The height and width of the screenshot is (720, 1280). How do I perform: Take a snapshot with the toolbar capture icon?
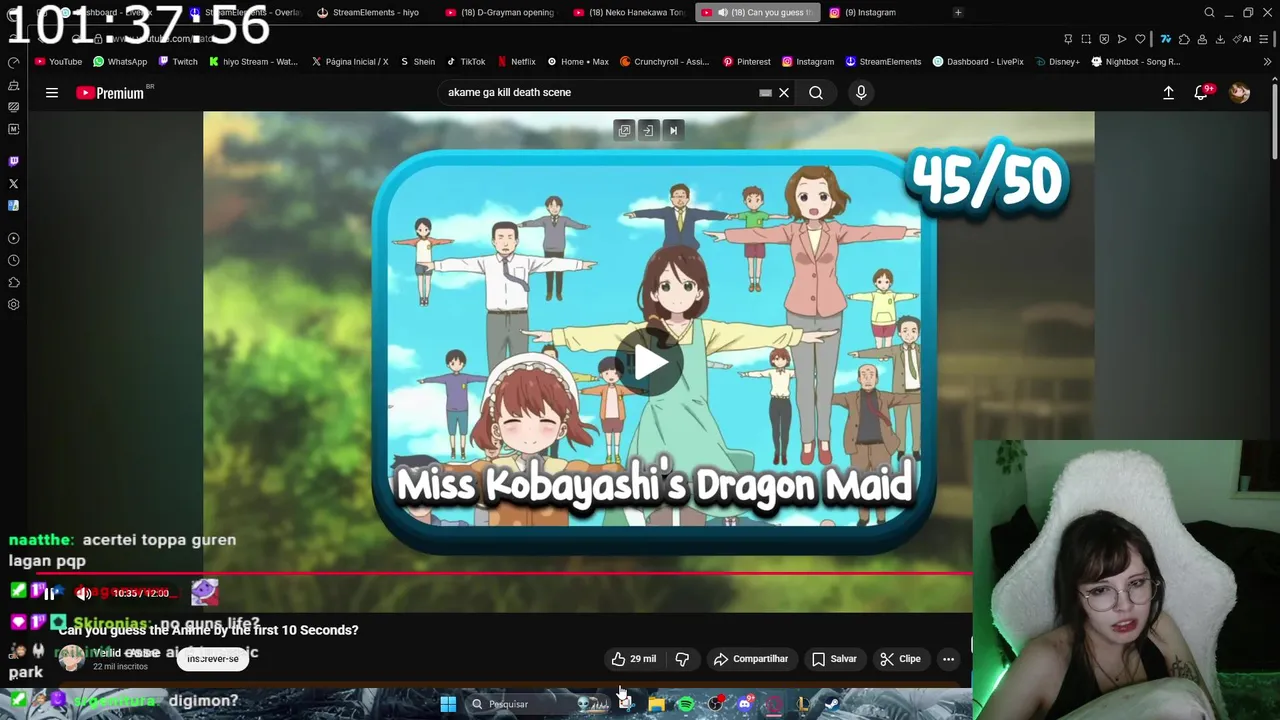tap(1086, 39)
